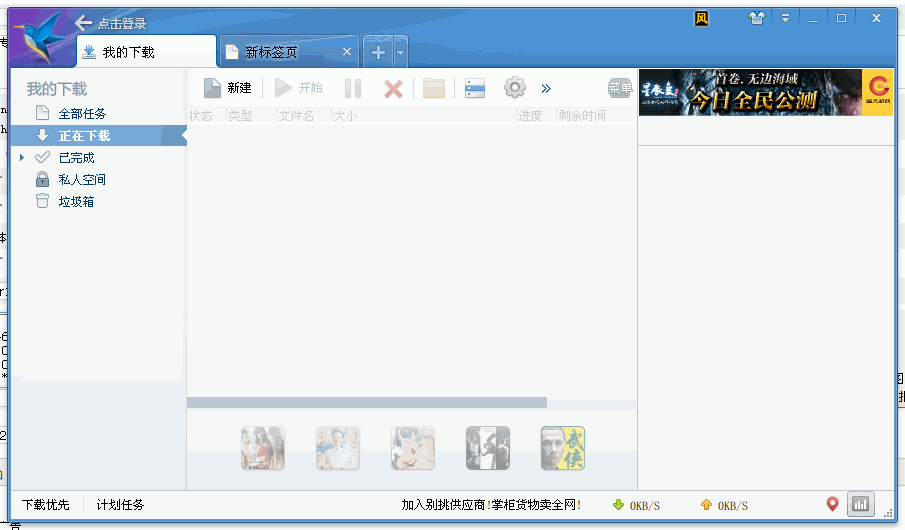Click the skin shirt icon in title bar
The height and width of the screenshot is (530, 905).
click(756, 18)
